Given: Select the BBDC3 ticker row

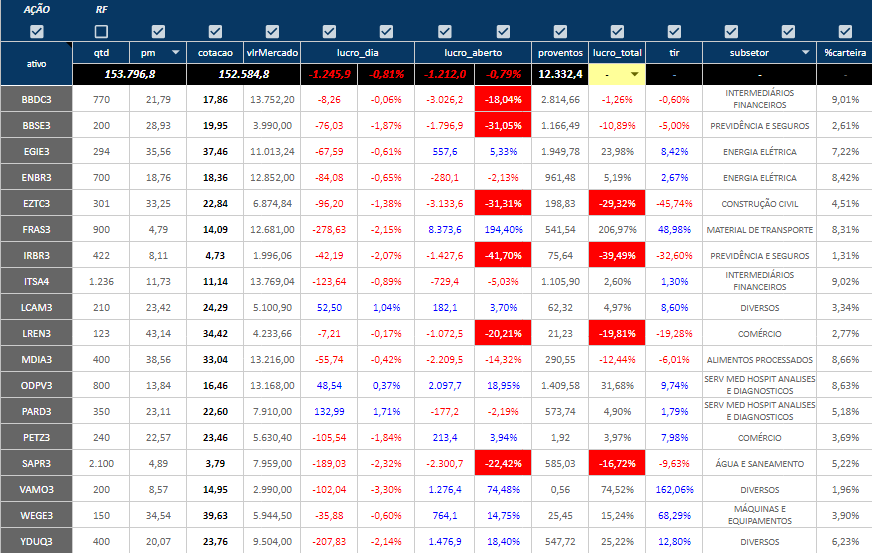Looking at the screenshot, I should [x=37, y=100].
